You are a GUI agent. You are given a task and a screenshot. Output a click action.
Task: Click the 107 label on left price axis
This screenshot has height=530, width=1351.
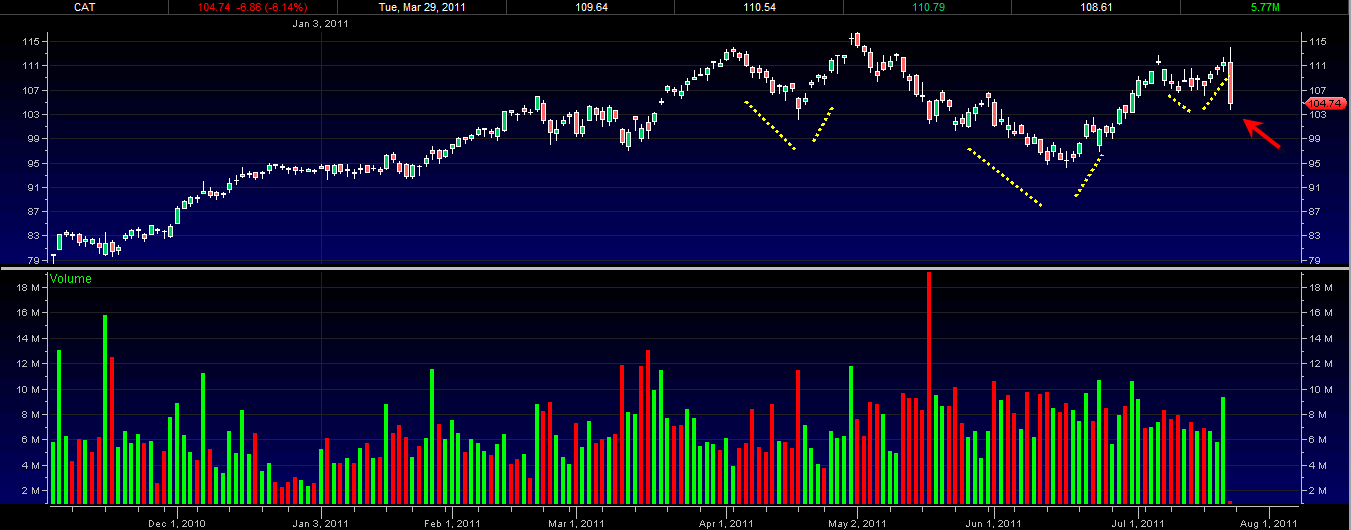30,89
